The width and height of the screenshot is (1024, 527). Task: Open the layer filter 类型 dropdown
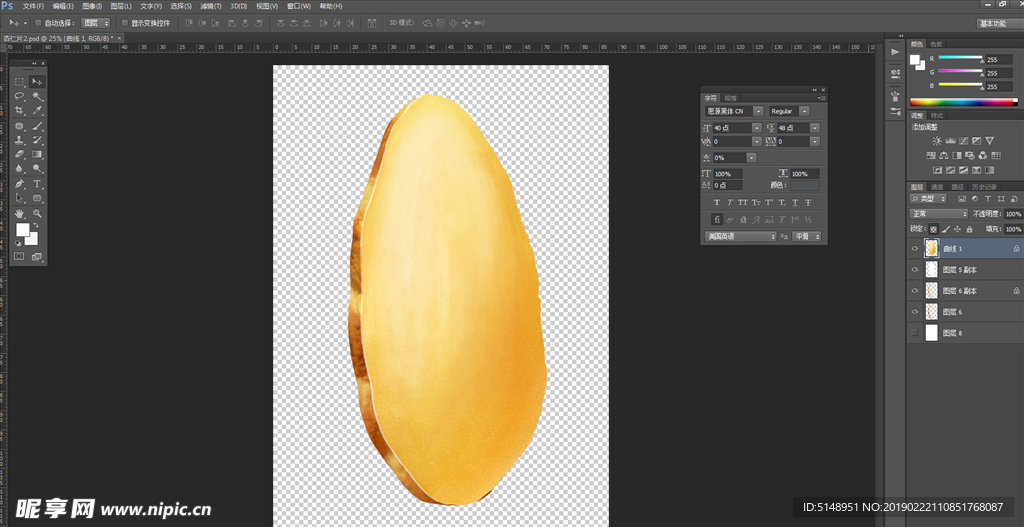(x=929, y=199)
